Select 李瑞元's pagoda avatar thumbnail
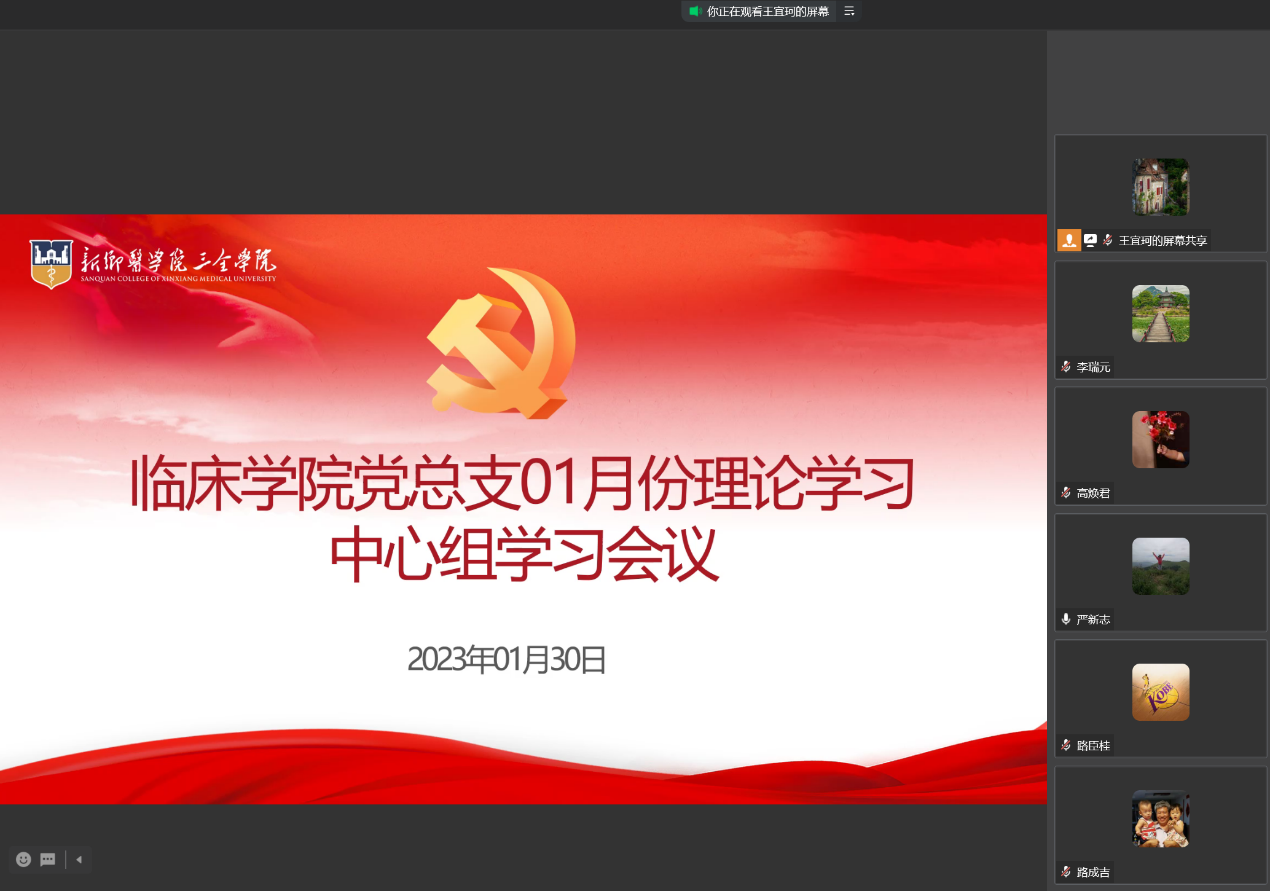 click(x=1160, y=314)
